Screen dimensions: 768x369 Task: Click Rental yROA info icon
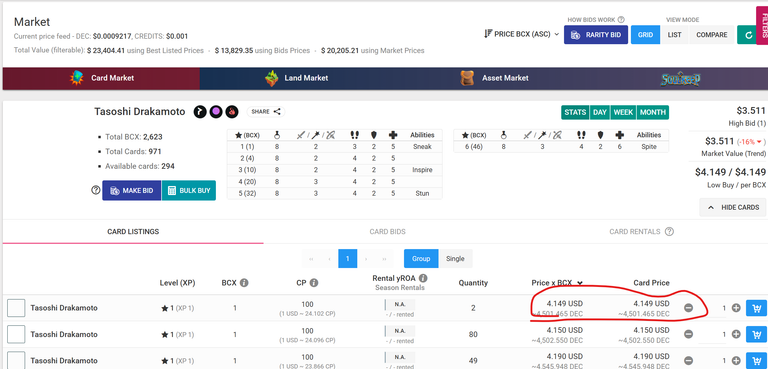tap(423, 278)
